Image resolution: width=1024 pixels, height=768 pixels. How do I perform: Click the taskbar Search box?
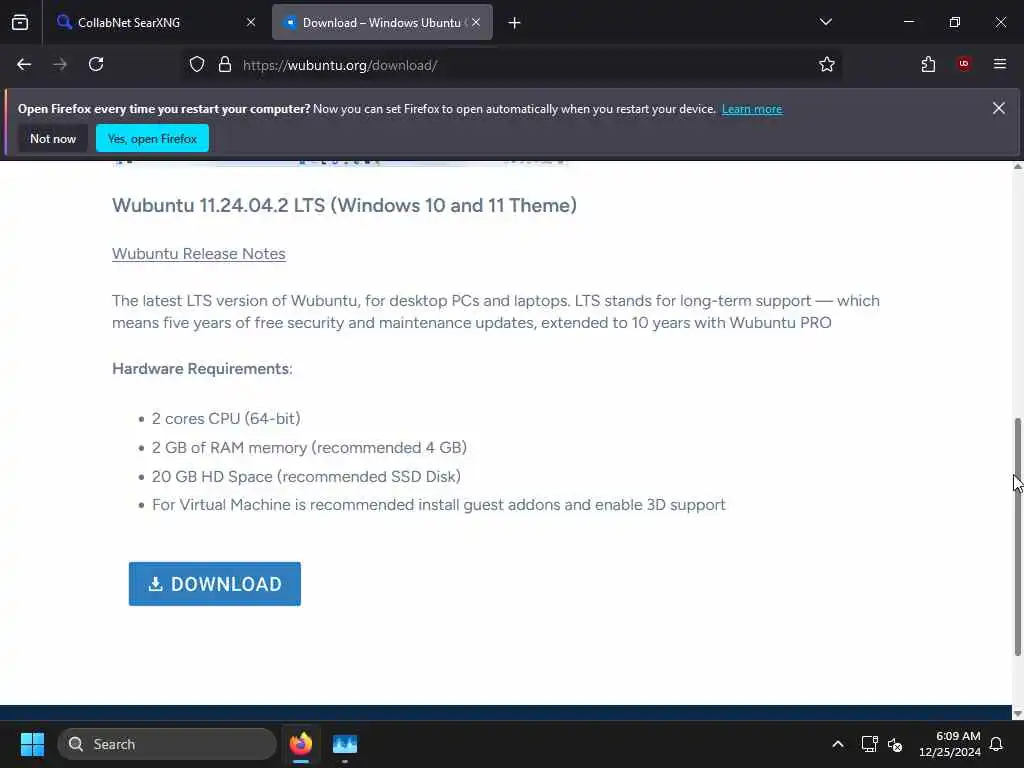coord(167,744)
